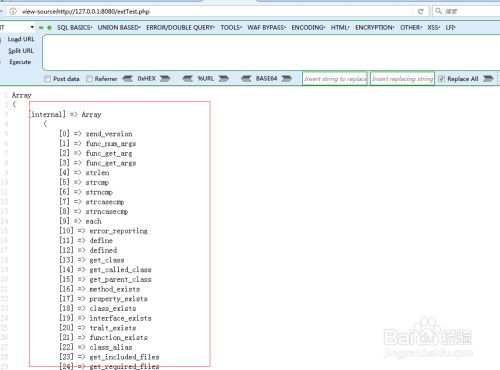Screen dimensions: 500x370
Task: Click the Insert replacing string field
Action: [x=402, y=79]
